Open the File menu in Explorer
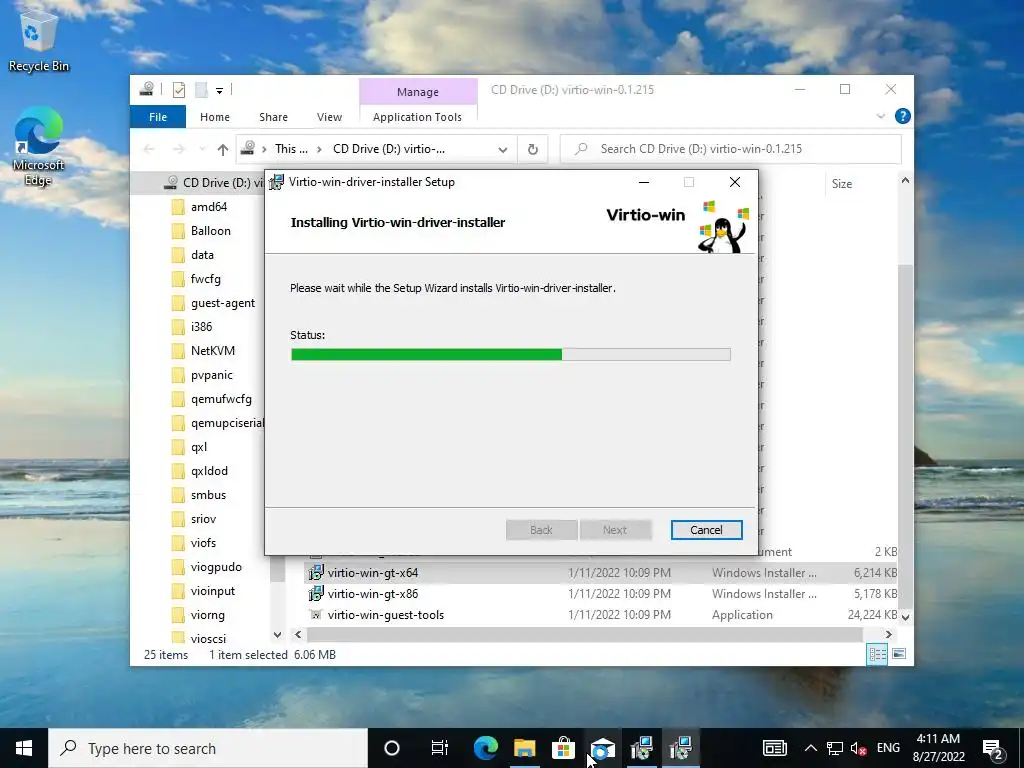Image resolution: width=1024 pixels, height=768 pixels. [x=157, y=117]
